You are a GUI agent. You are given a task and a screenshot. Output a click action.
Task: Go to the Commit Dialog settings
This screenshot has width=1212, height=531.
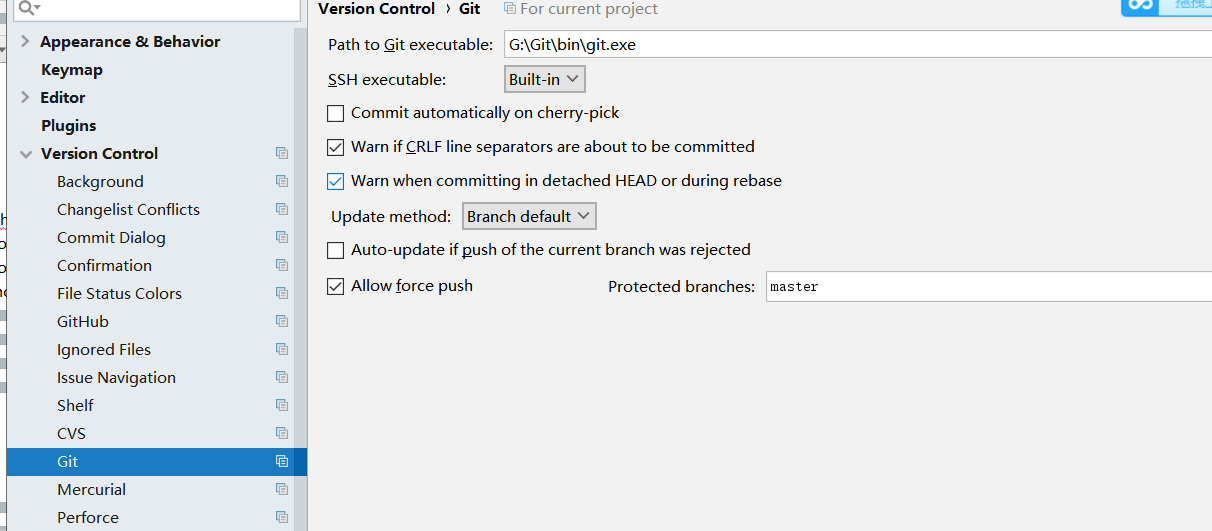[111, 237]
